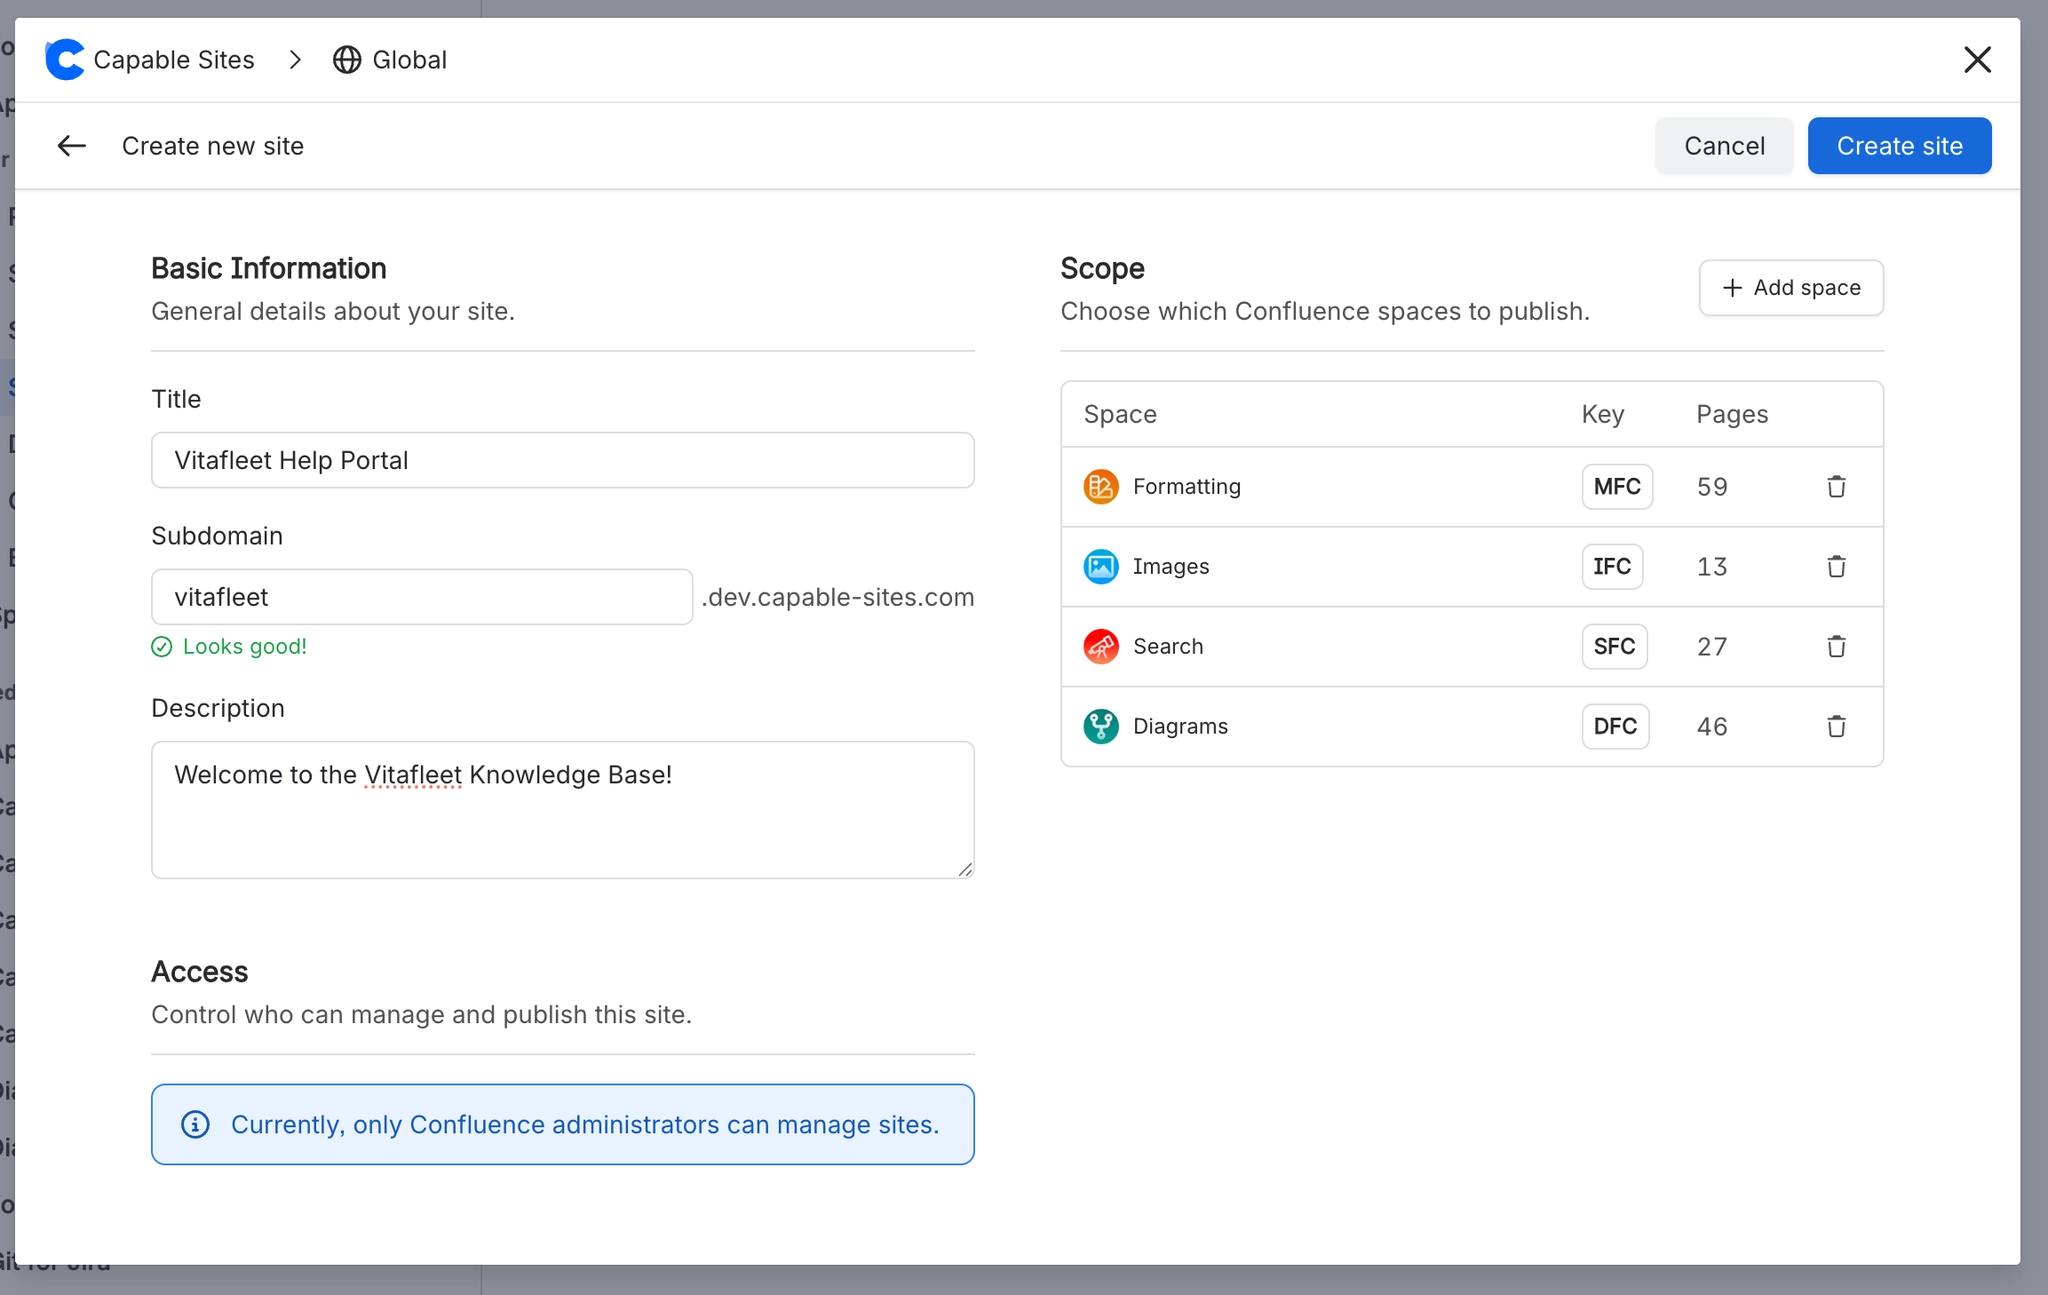Click the Capable Sites logo icon
This screenshot has height=1295, width=2048.
[64, 60]
